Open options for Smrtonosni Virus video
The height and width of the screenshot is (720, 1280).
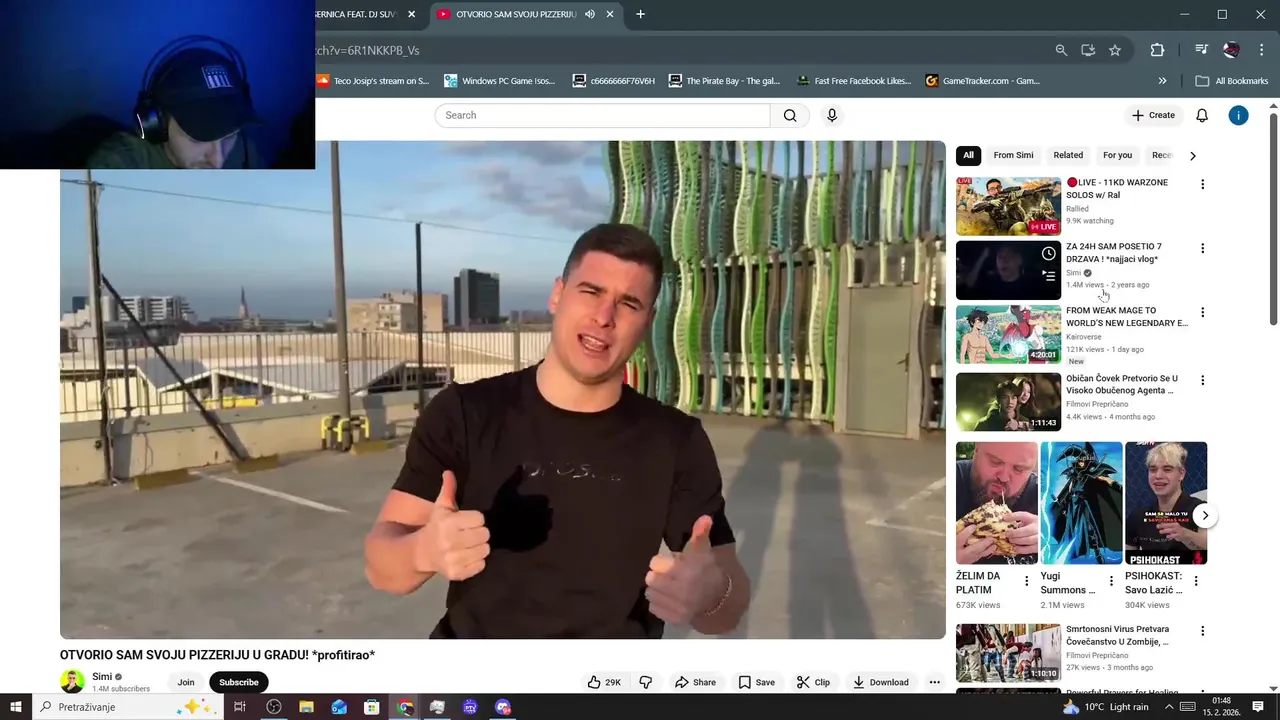(1202, 631)
